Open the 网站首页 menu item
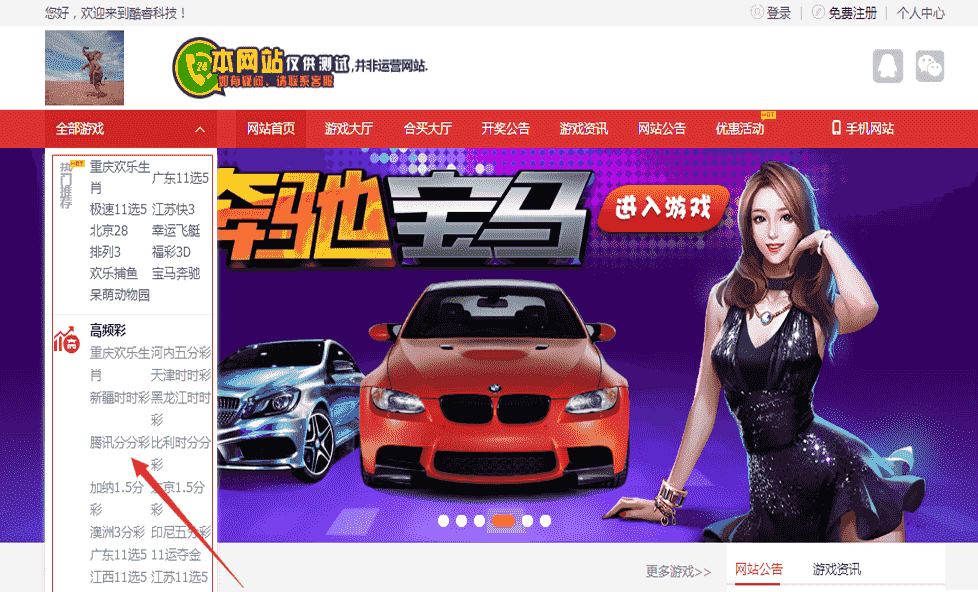The height and width of the screenshot is (592, 978). (x=270, y=128)
